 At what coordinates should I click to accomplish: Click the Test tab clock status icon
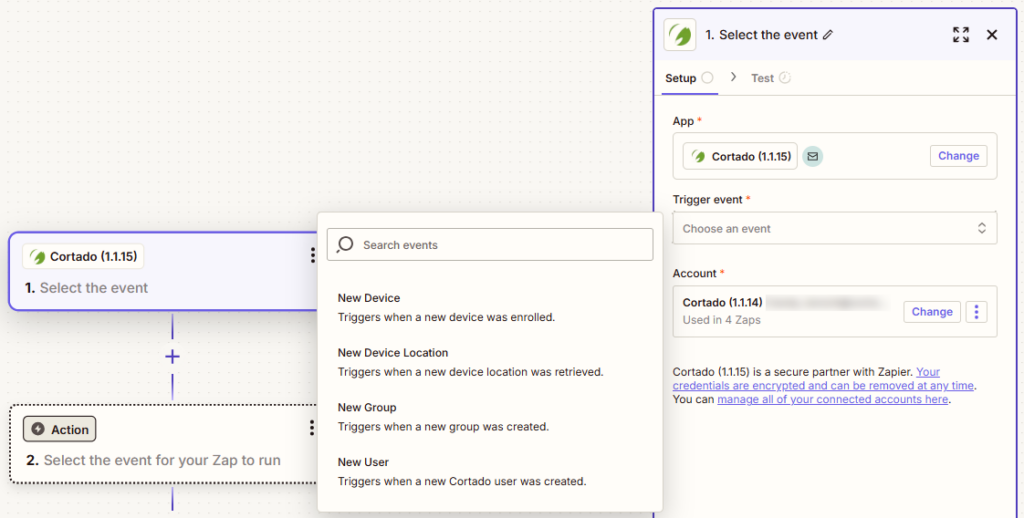(785, 78)
